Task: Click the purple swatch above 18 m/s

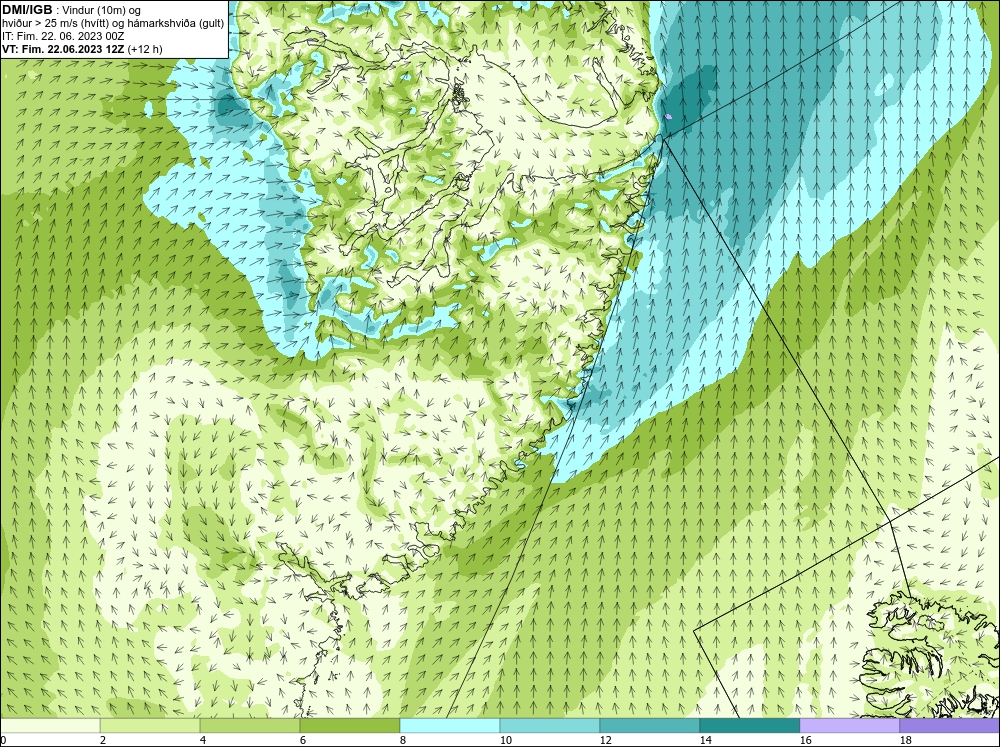Action: [x=950, y=725]
